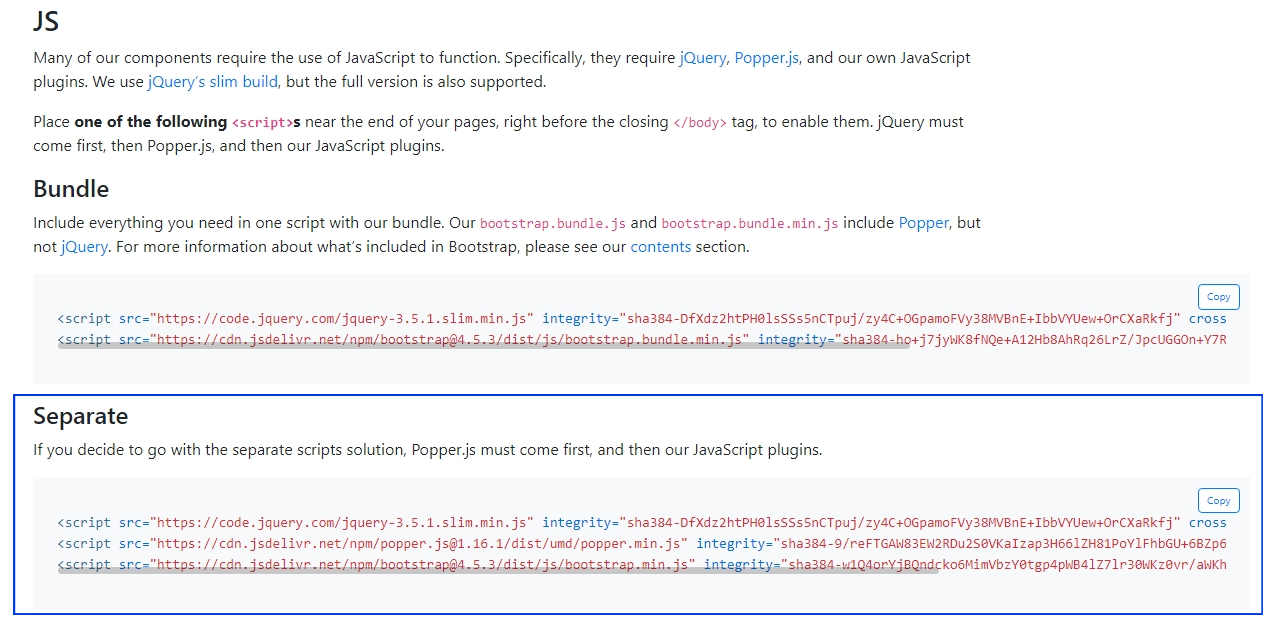Click the Bundle heading
This screenshot has width=1267, height=621.
point(71,189)
